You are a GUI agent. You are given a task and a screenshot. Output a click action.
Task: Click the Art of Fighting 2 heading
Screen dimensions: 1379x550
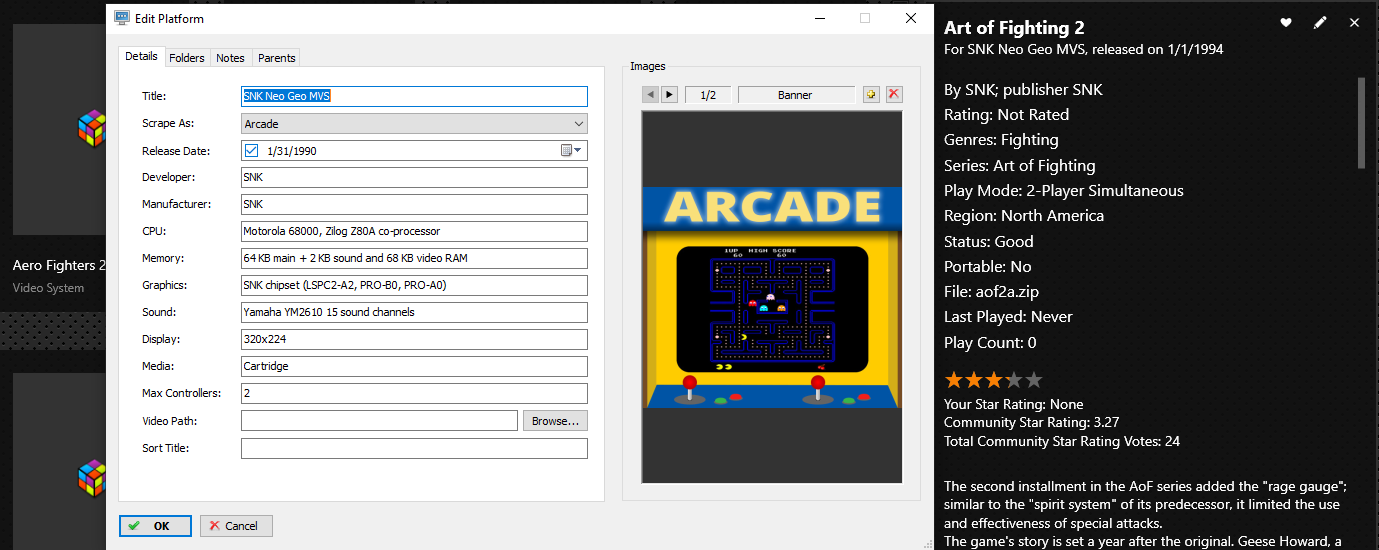(1014, 27)
